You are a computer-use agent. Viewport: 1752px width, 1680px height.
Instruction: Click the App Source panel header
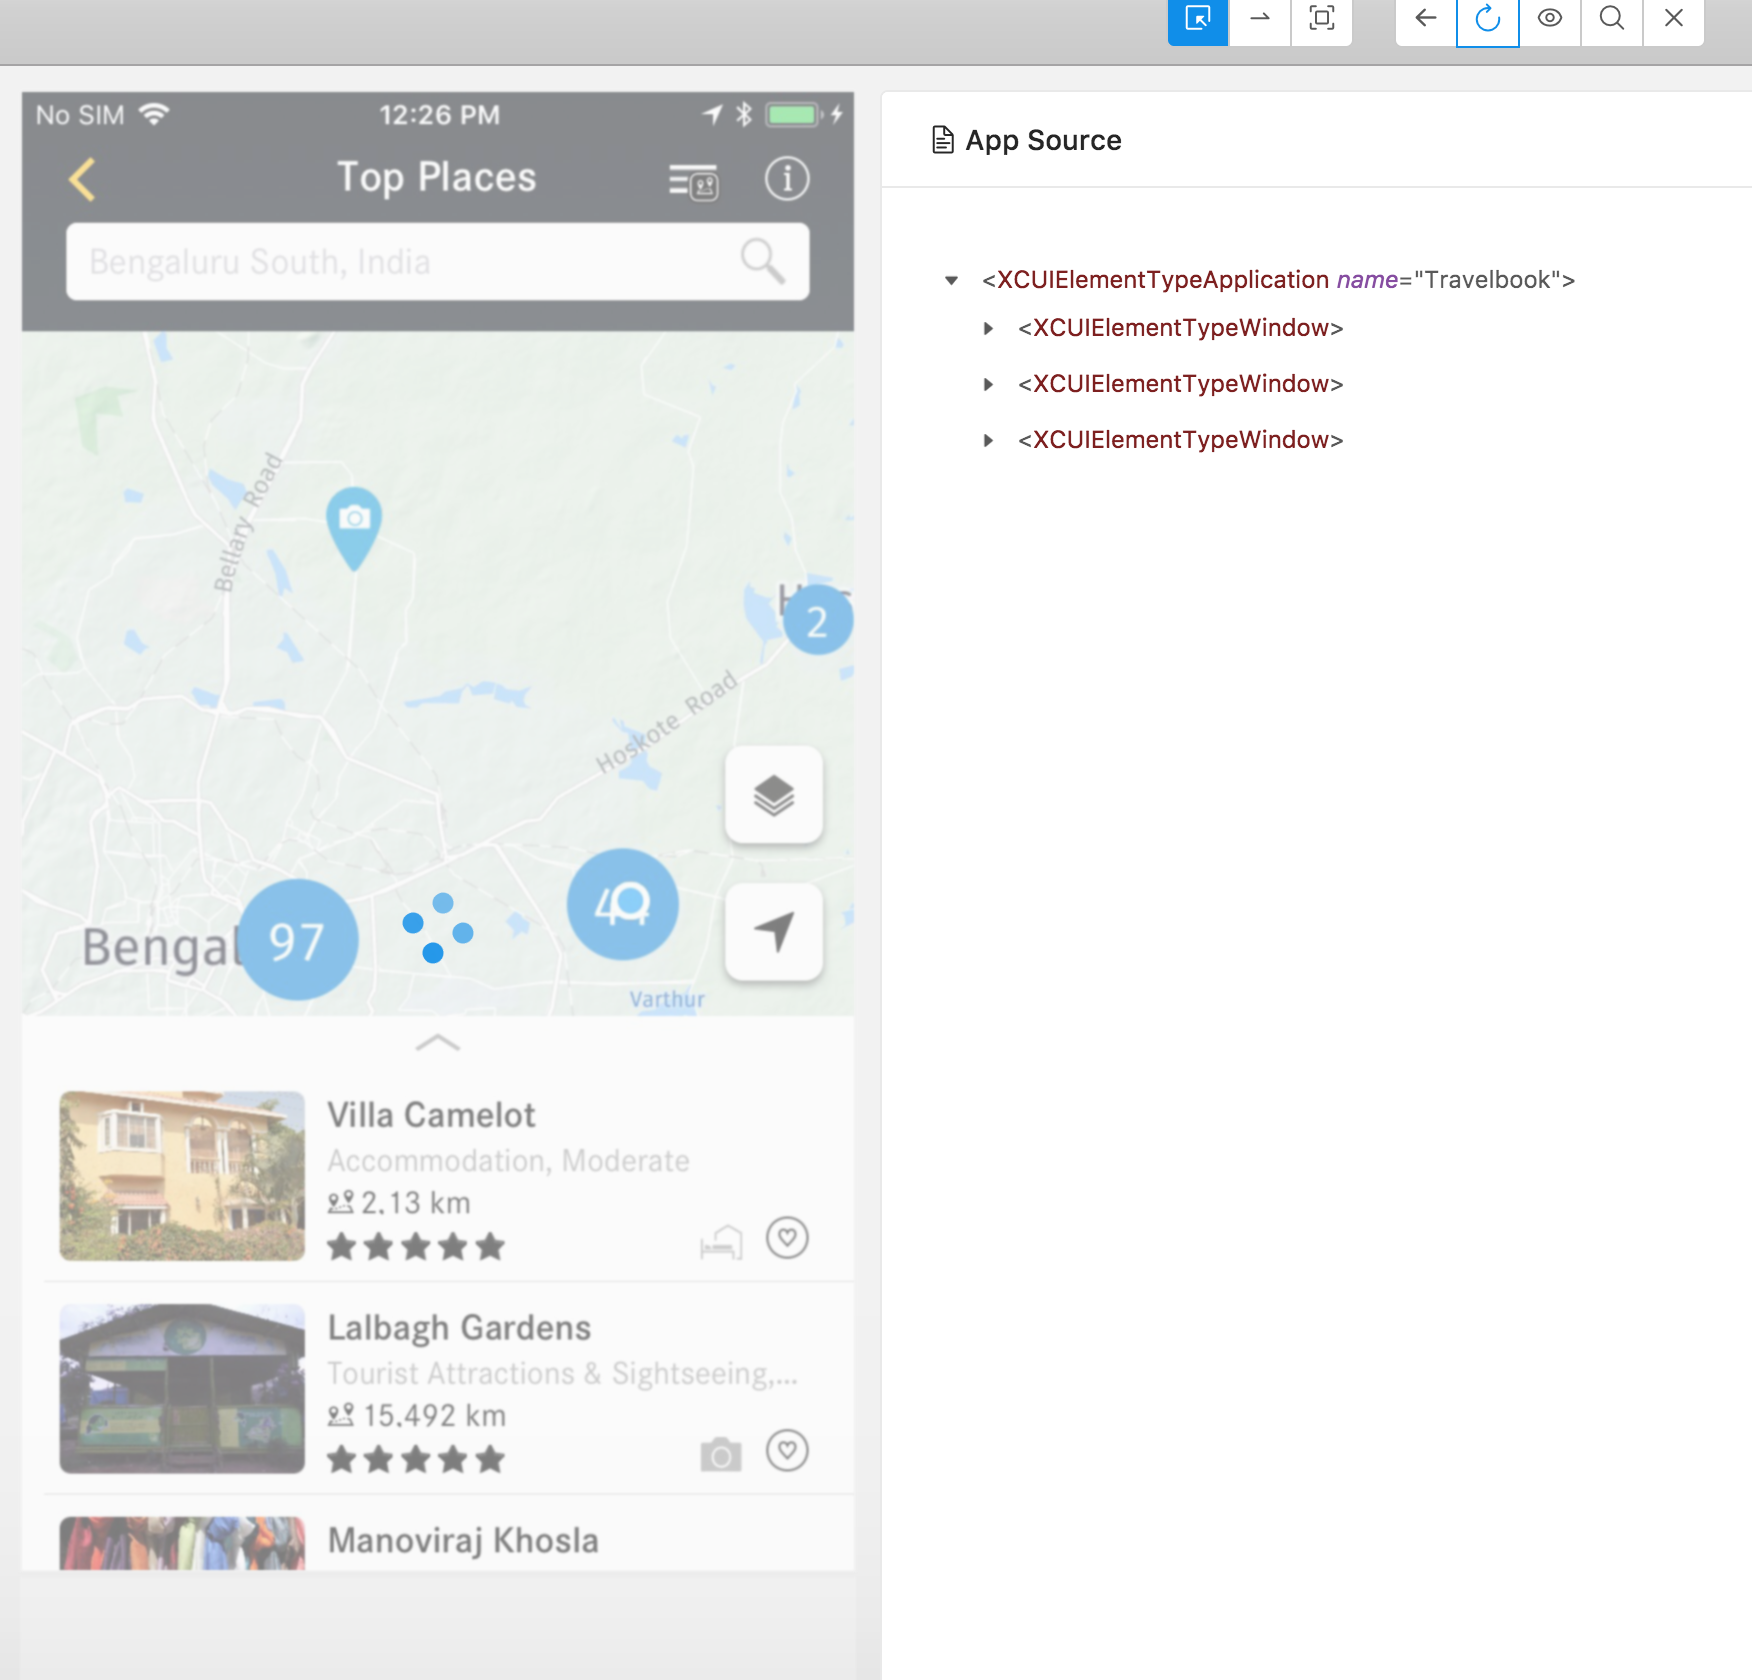tap(1026, 140)
